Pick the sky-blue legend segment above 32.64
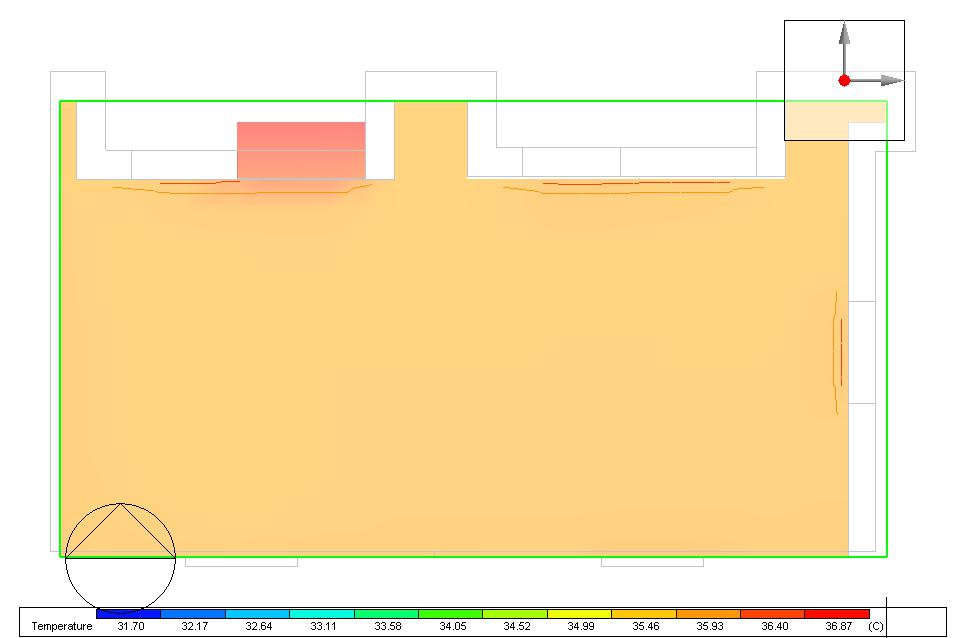The width and height of the screenshot is (966, 638). click(258, 614)
